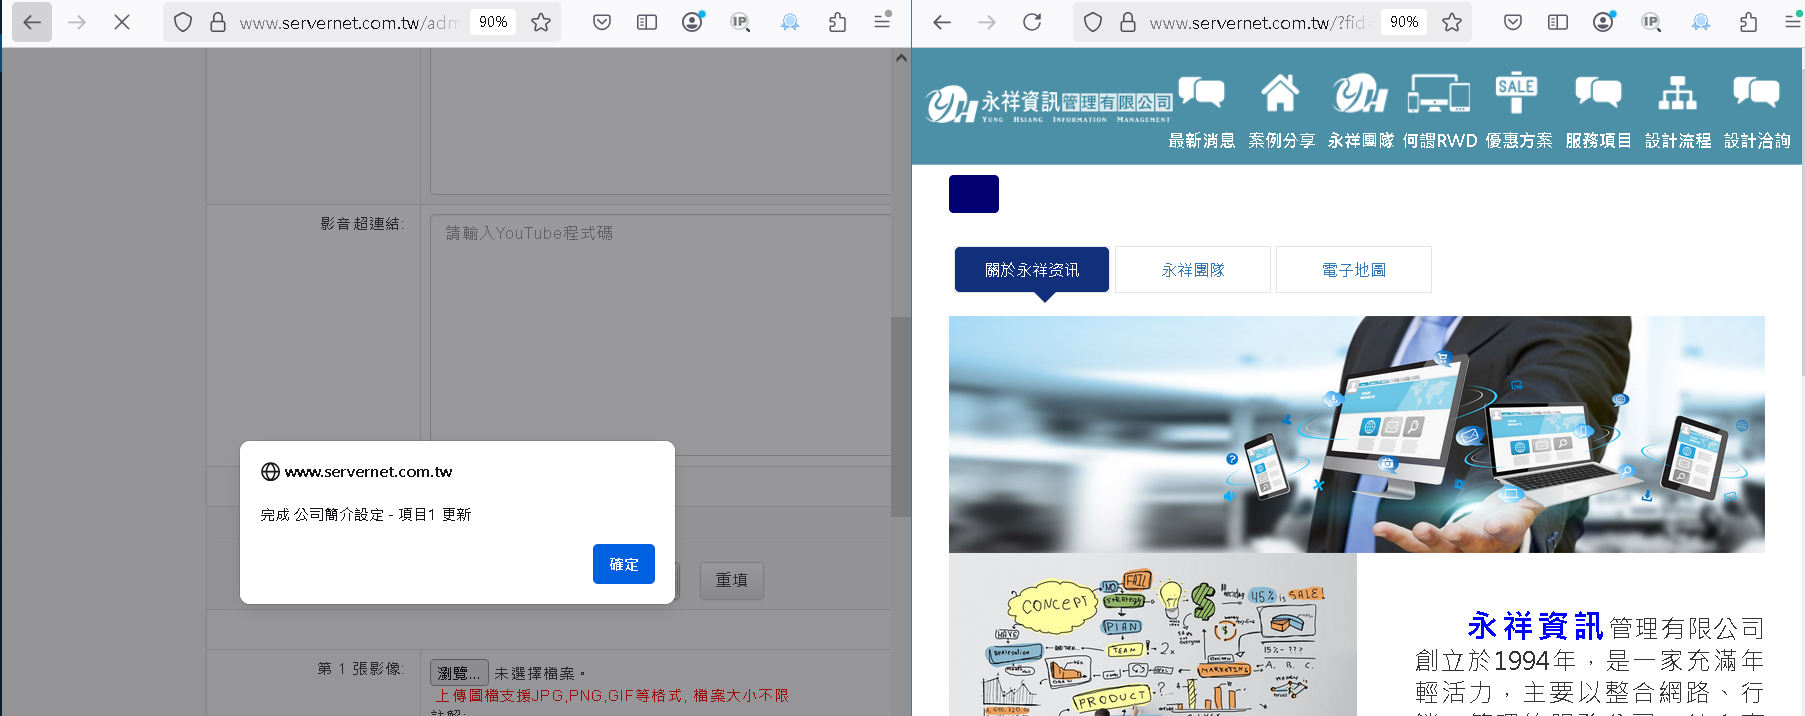The width and height of the screenshot is (1805, 716).
Task: Click 影音超連結 field label
Action: pos(362,224)
